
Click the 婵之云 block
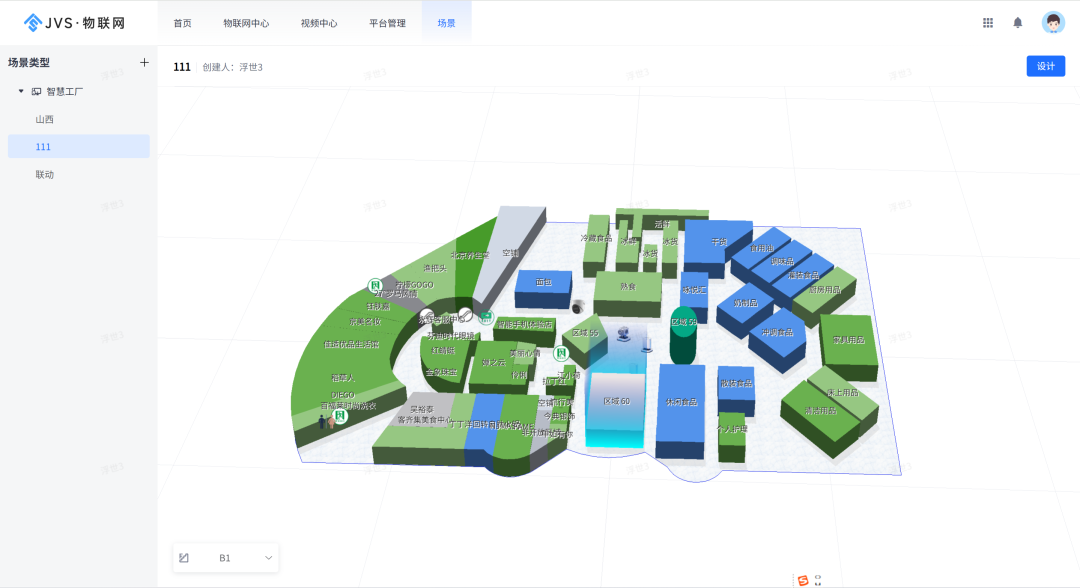494,366
